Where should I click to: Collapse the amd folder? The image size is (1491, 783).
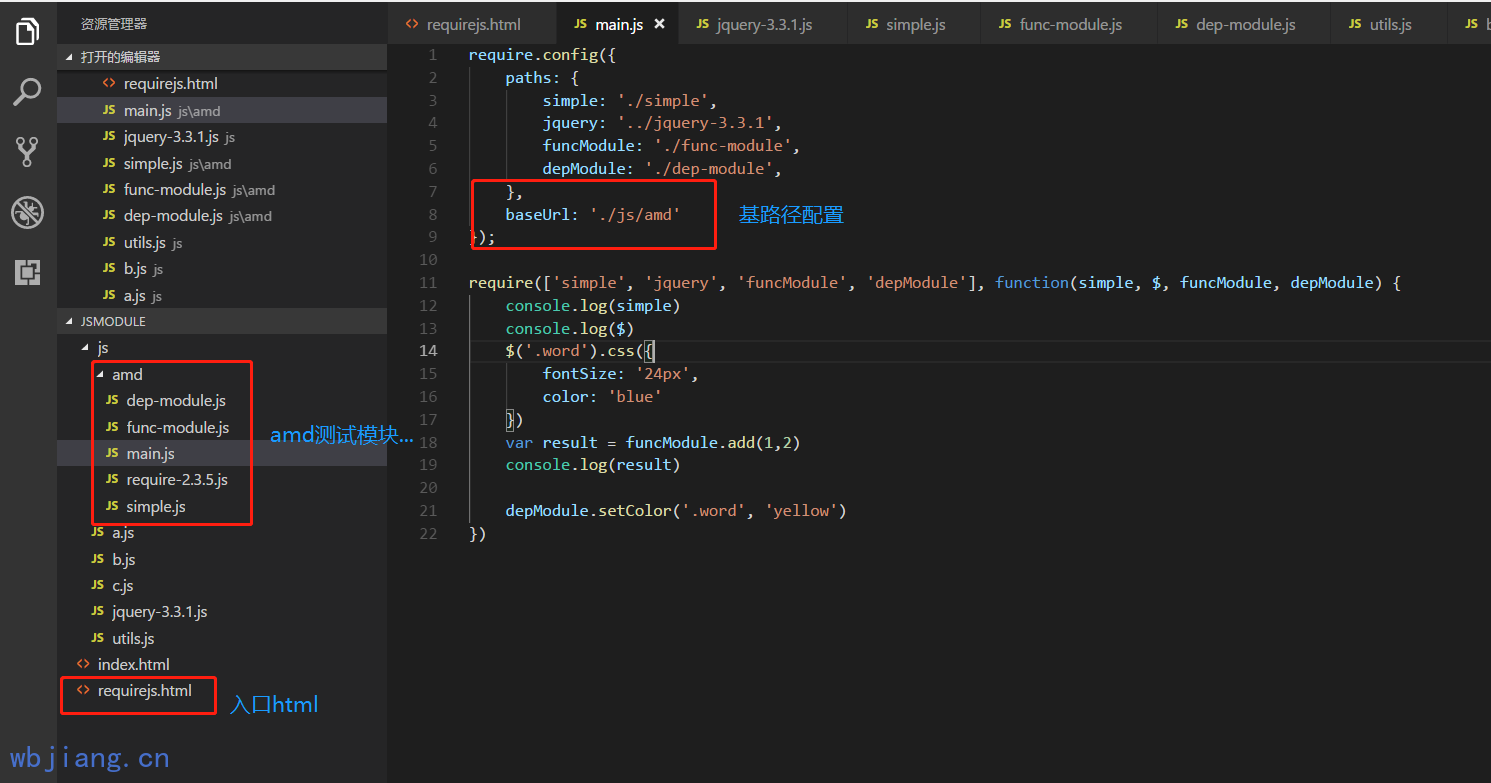click(101, 375)
